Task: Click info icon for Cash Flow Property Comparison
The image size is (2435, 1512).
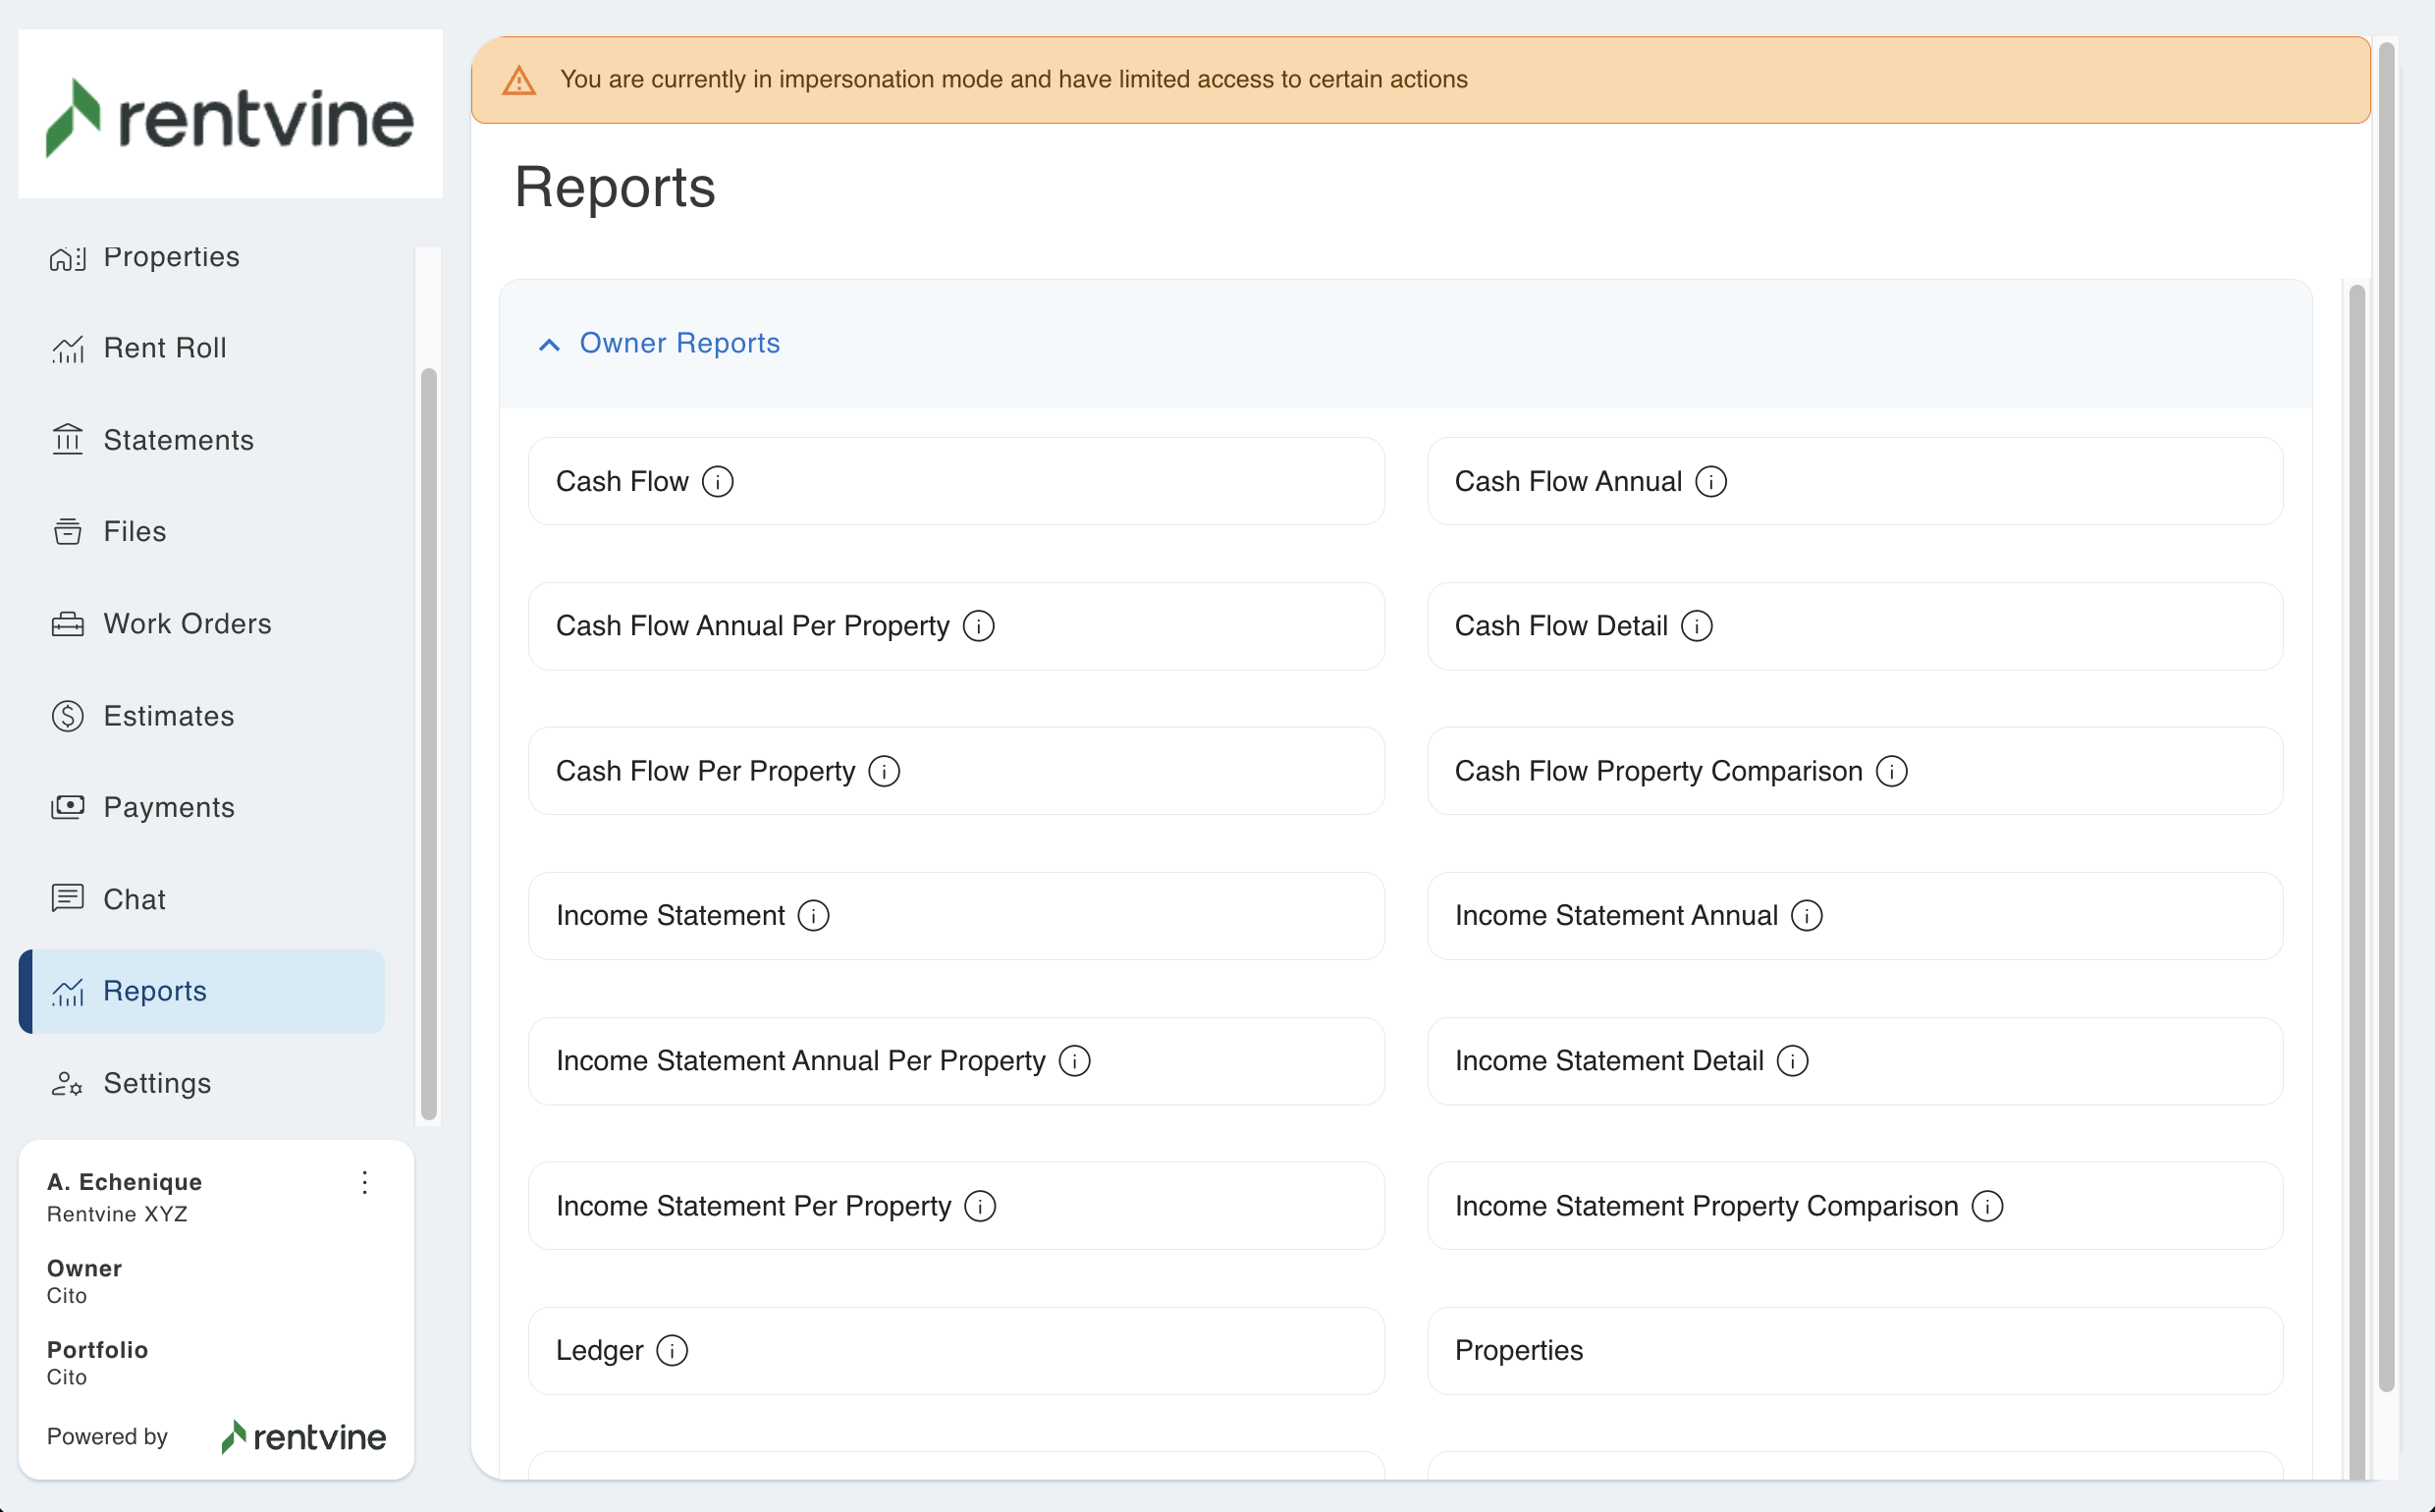Action: click(x=1891, y=771)
